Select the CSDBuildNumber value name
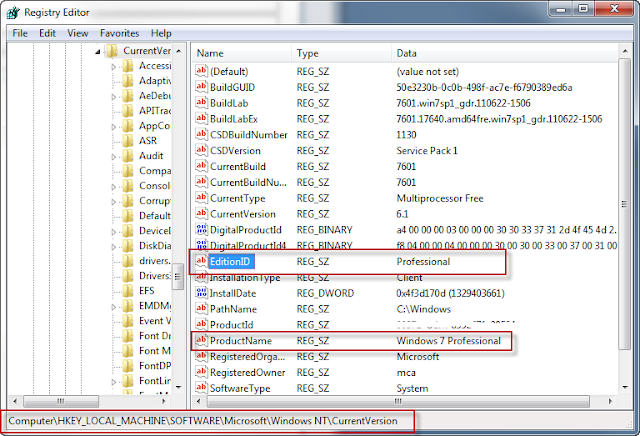640x436 pixels. (249, 135)
